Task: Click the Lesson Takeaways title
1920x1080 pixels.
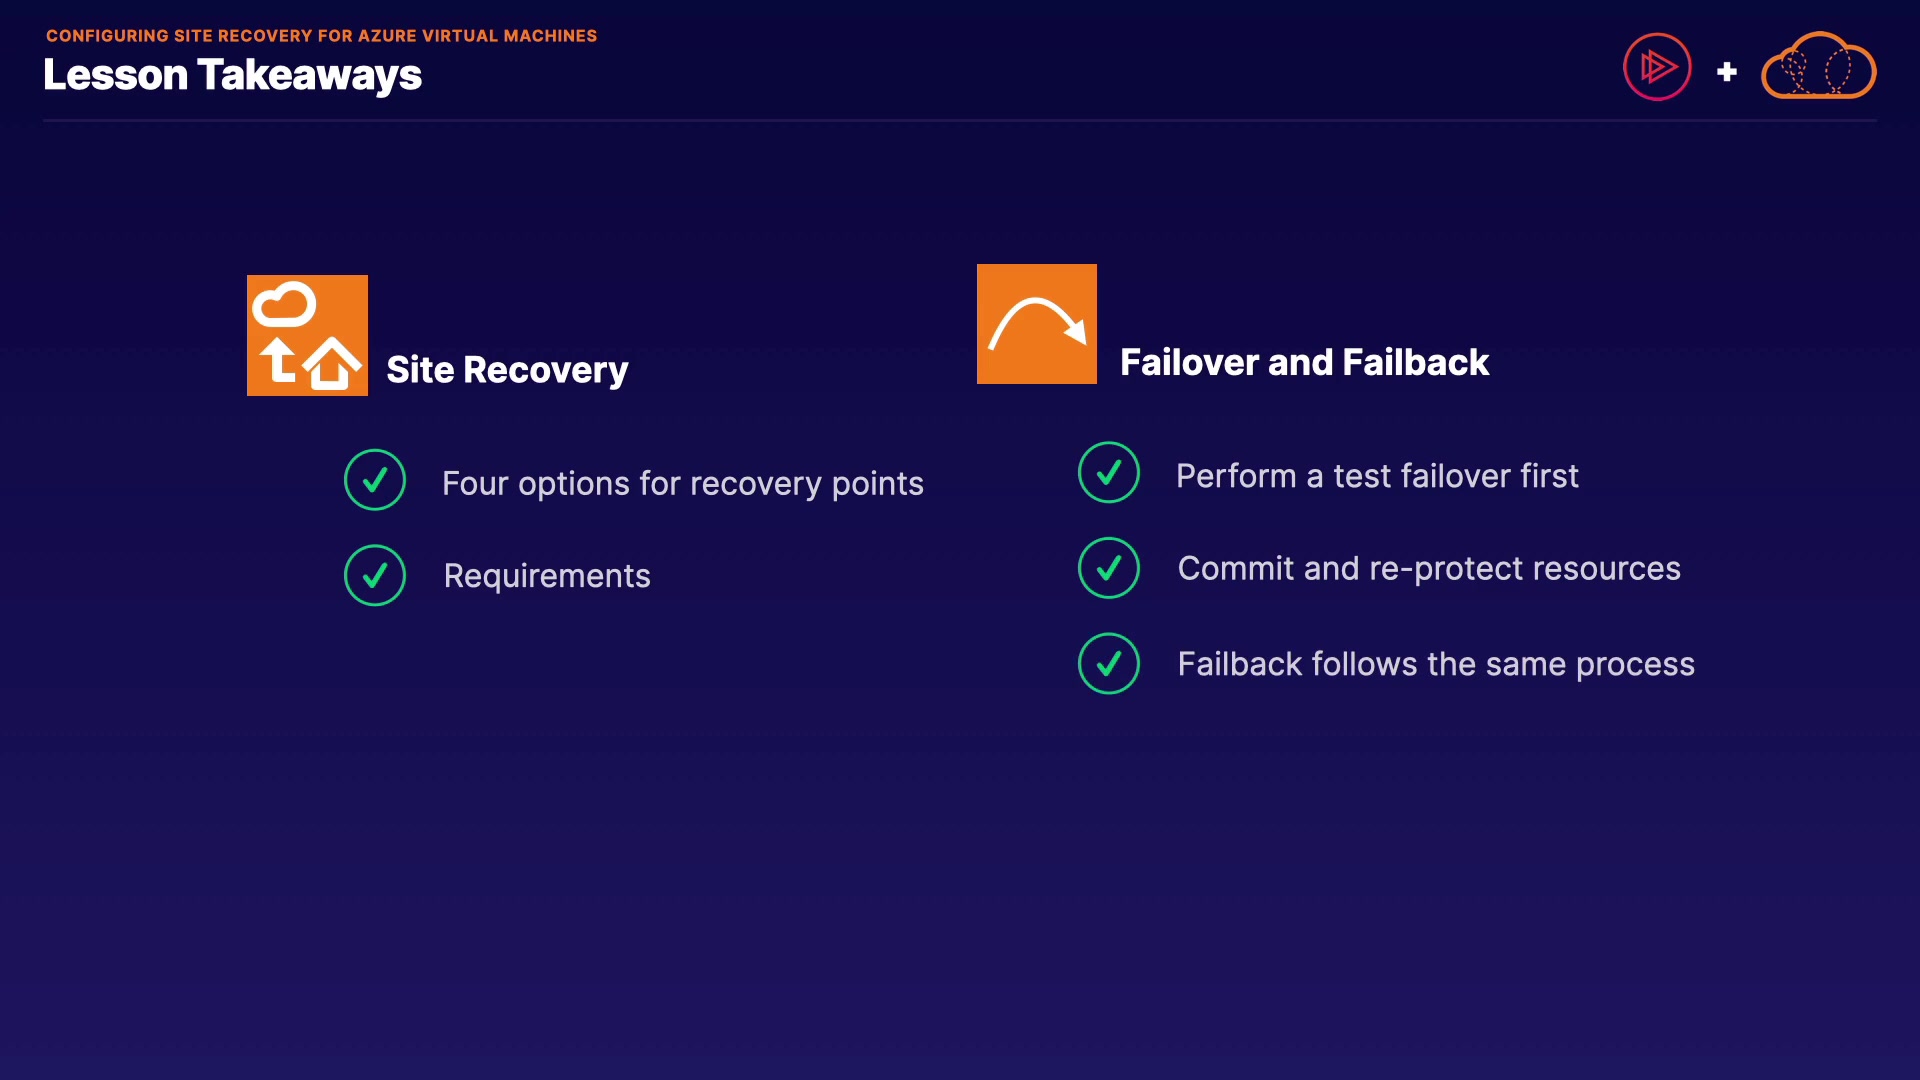Action: 232,75
